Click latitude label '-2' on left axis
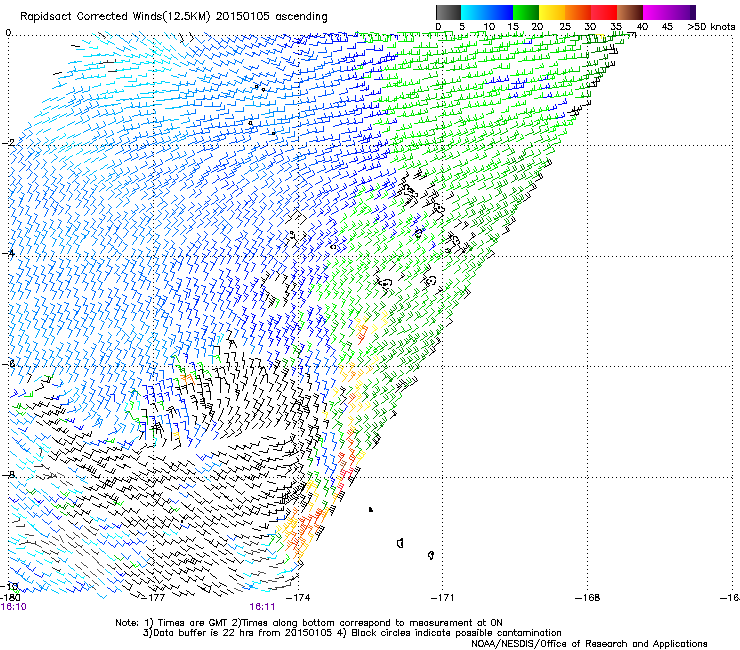 (x=8, y=143)
